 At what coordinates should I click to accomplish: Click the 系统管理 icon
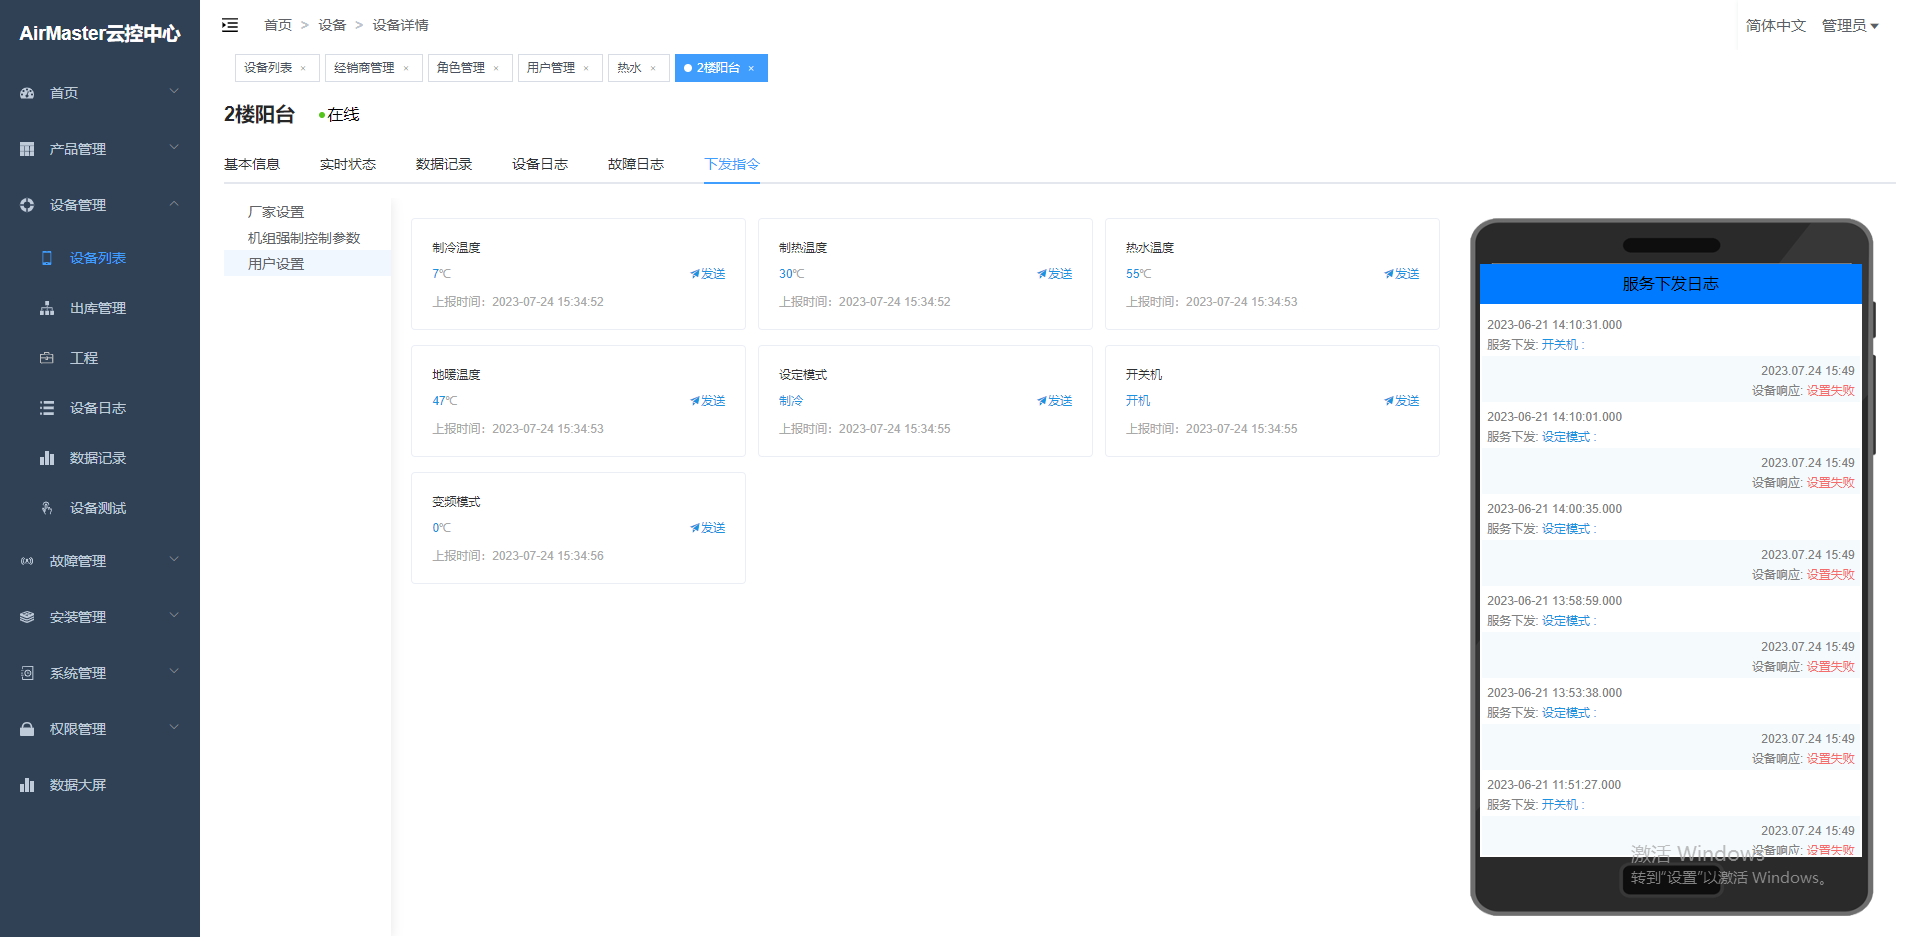(x=27, y=673)
